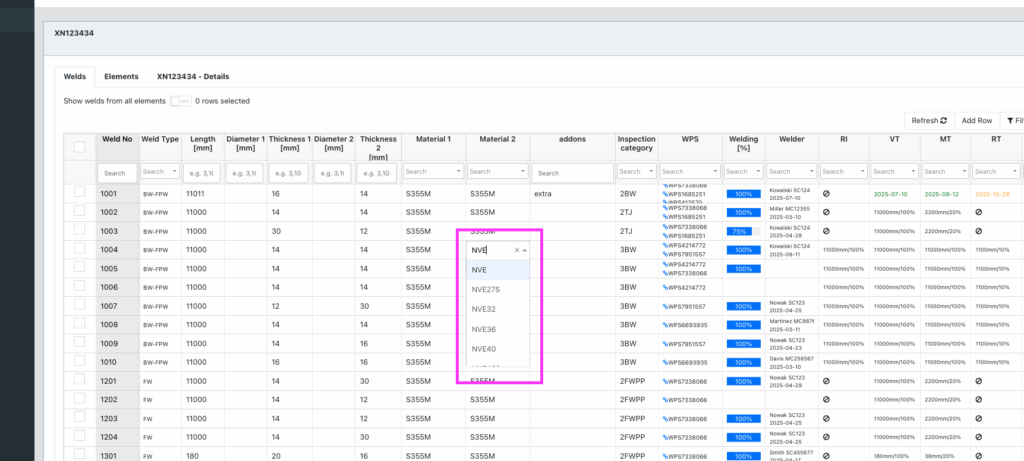Click the RI not-applicable icon in row 1001
Image resolution: width=1024 pixels, height=461 pixels.
pyautogui.click(x=826, y=192)
